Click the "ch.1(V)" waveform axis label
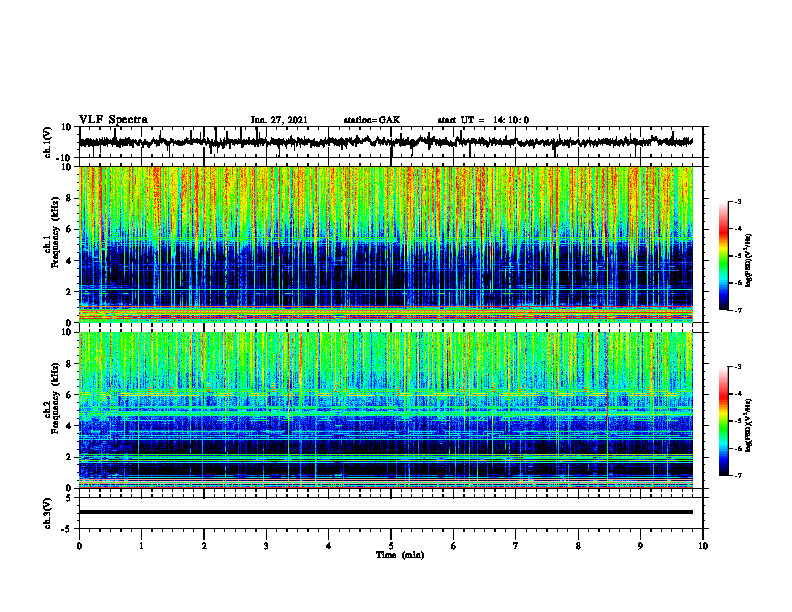Screen dimensions: 792x612 [48, 142]
